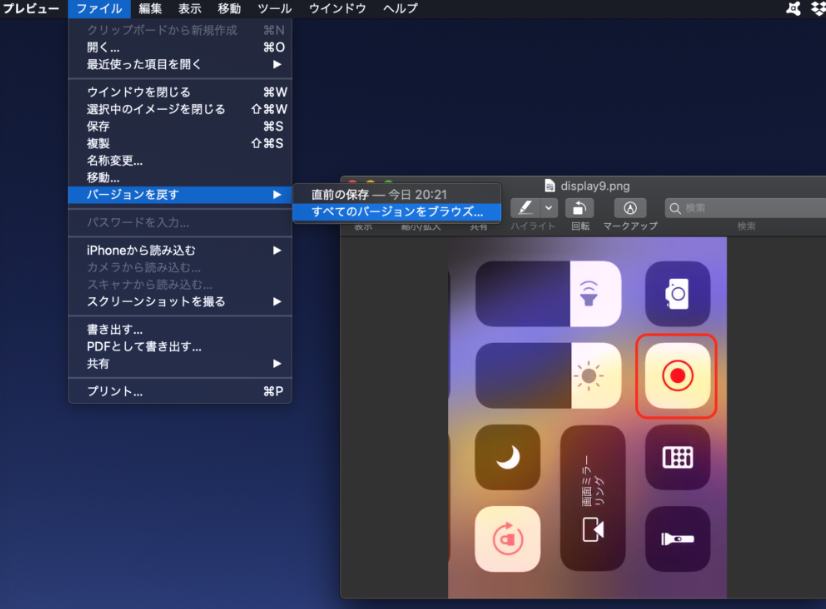Choose プリント... from the File menu
Image resolution: width=826 pixels, height=609 pixels.
pyautogui.click(x=180, y=391)
